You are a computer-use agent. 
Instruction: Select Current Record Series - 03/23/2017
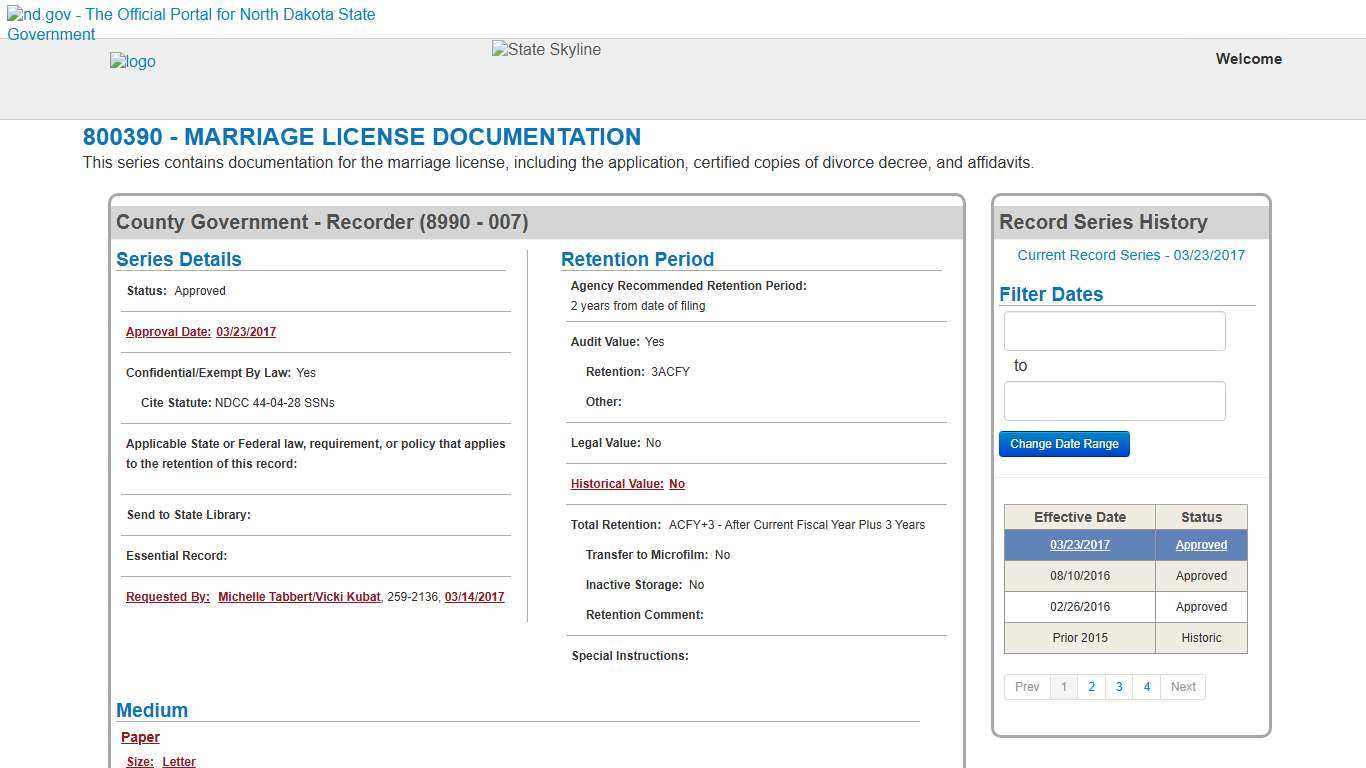click(1131, 255)
